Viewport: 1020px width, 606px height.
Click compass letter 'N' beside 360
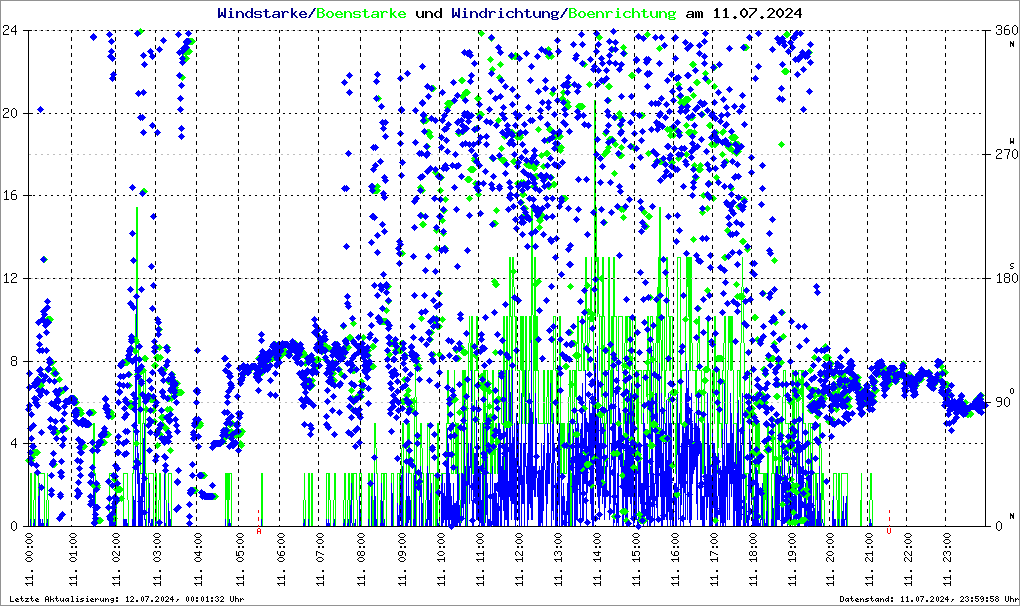[x=1012, y=44]
